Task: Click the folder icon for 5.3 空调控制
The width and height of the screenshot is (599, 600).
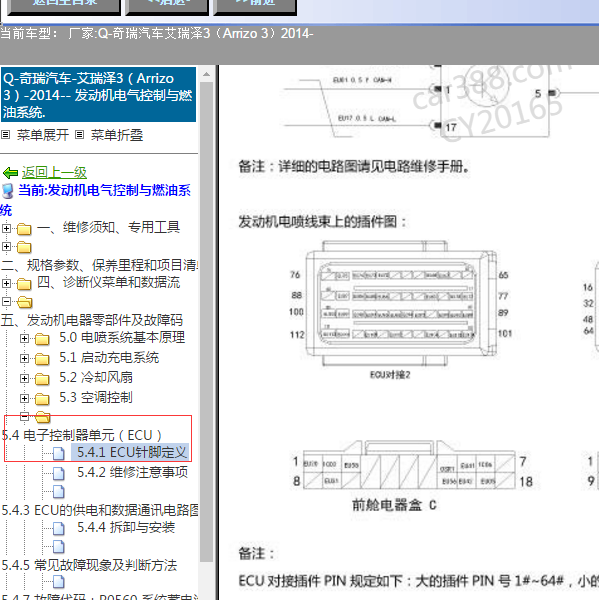Action: pos(42,399)
